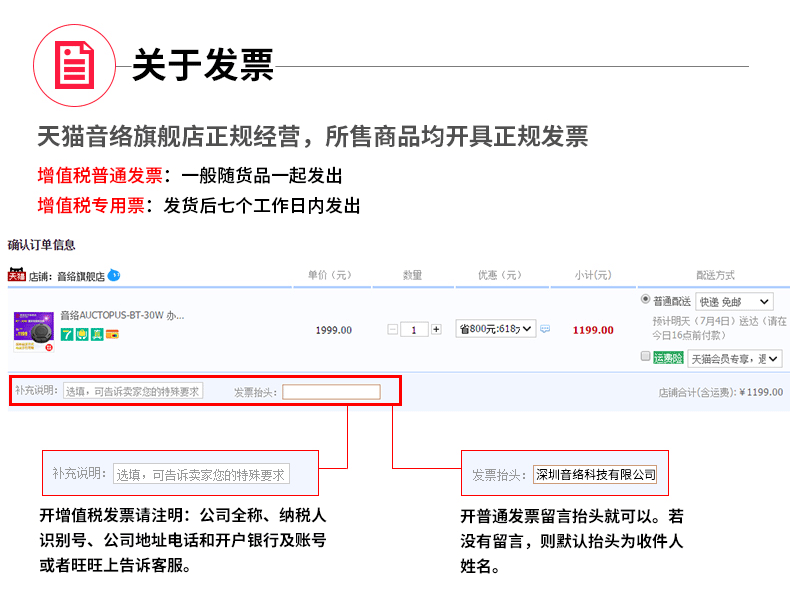790x606 pixels.
Task: Open the 省800元:618 discount dropdown
Action: pyautogui.click(x=496, y=329)
